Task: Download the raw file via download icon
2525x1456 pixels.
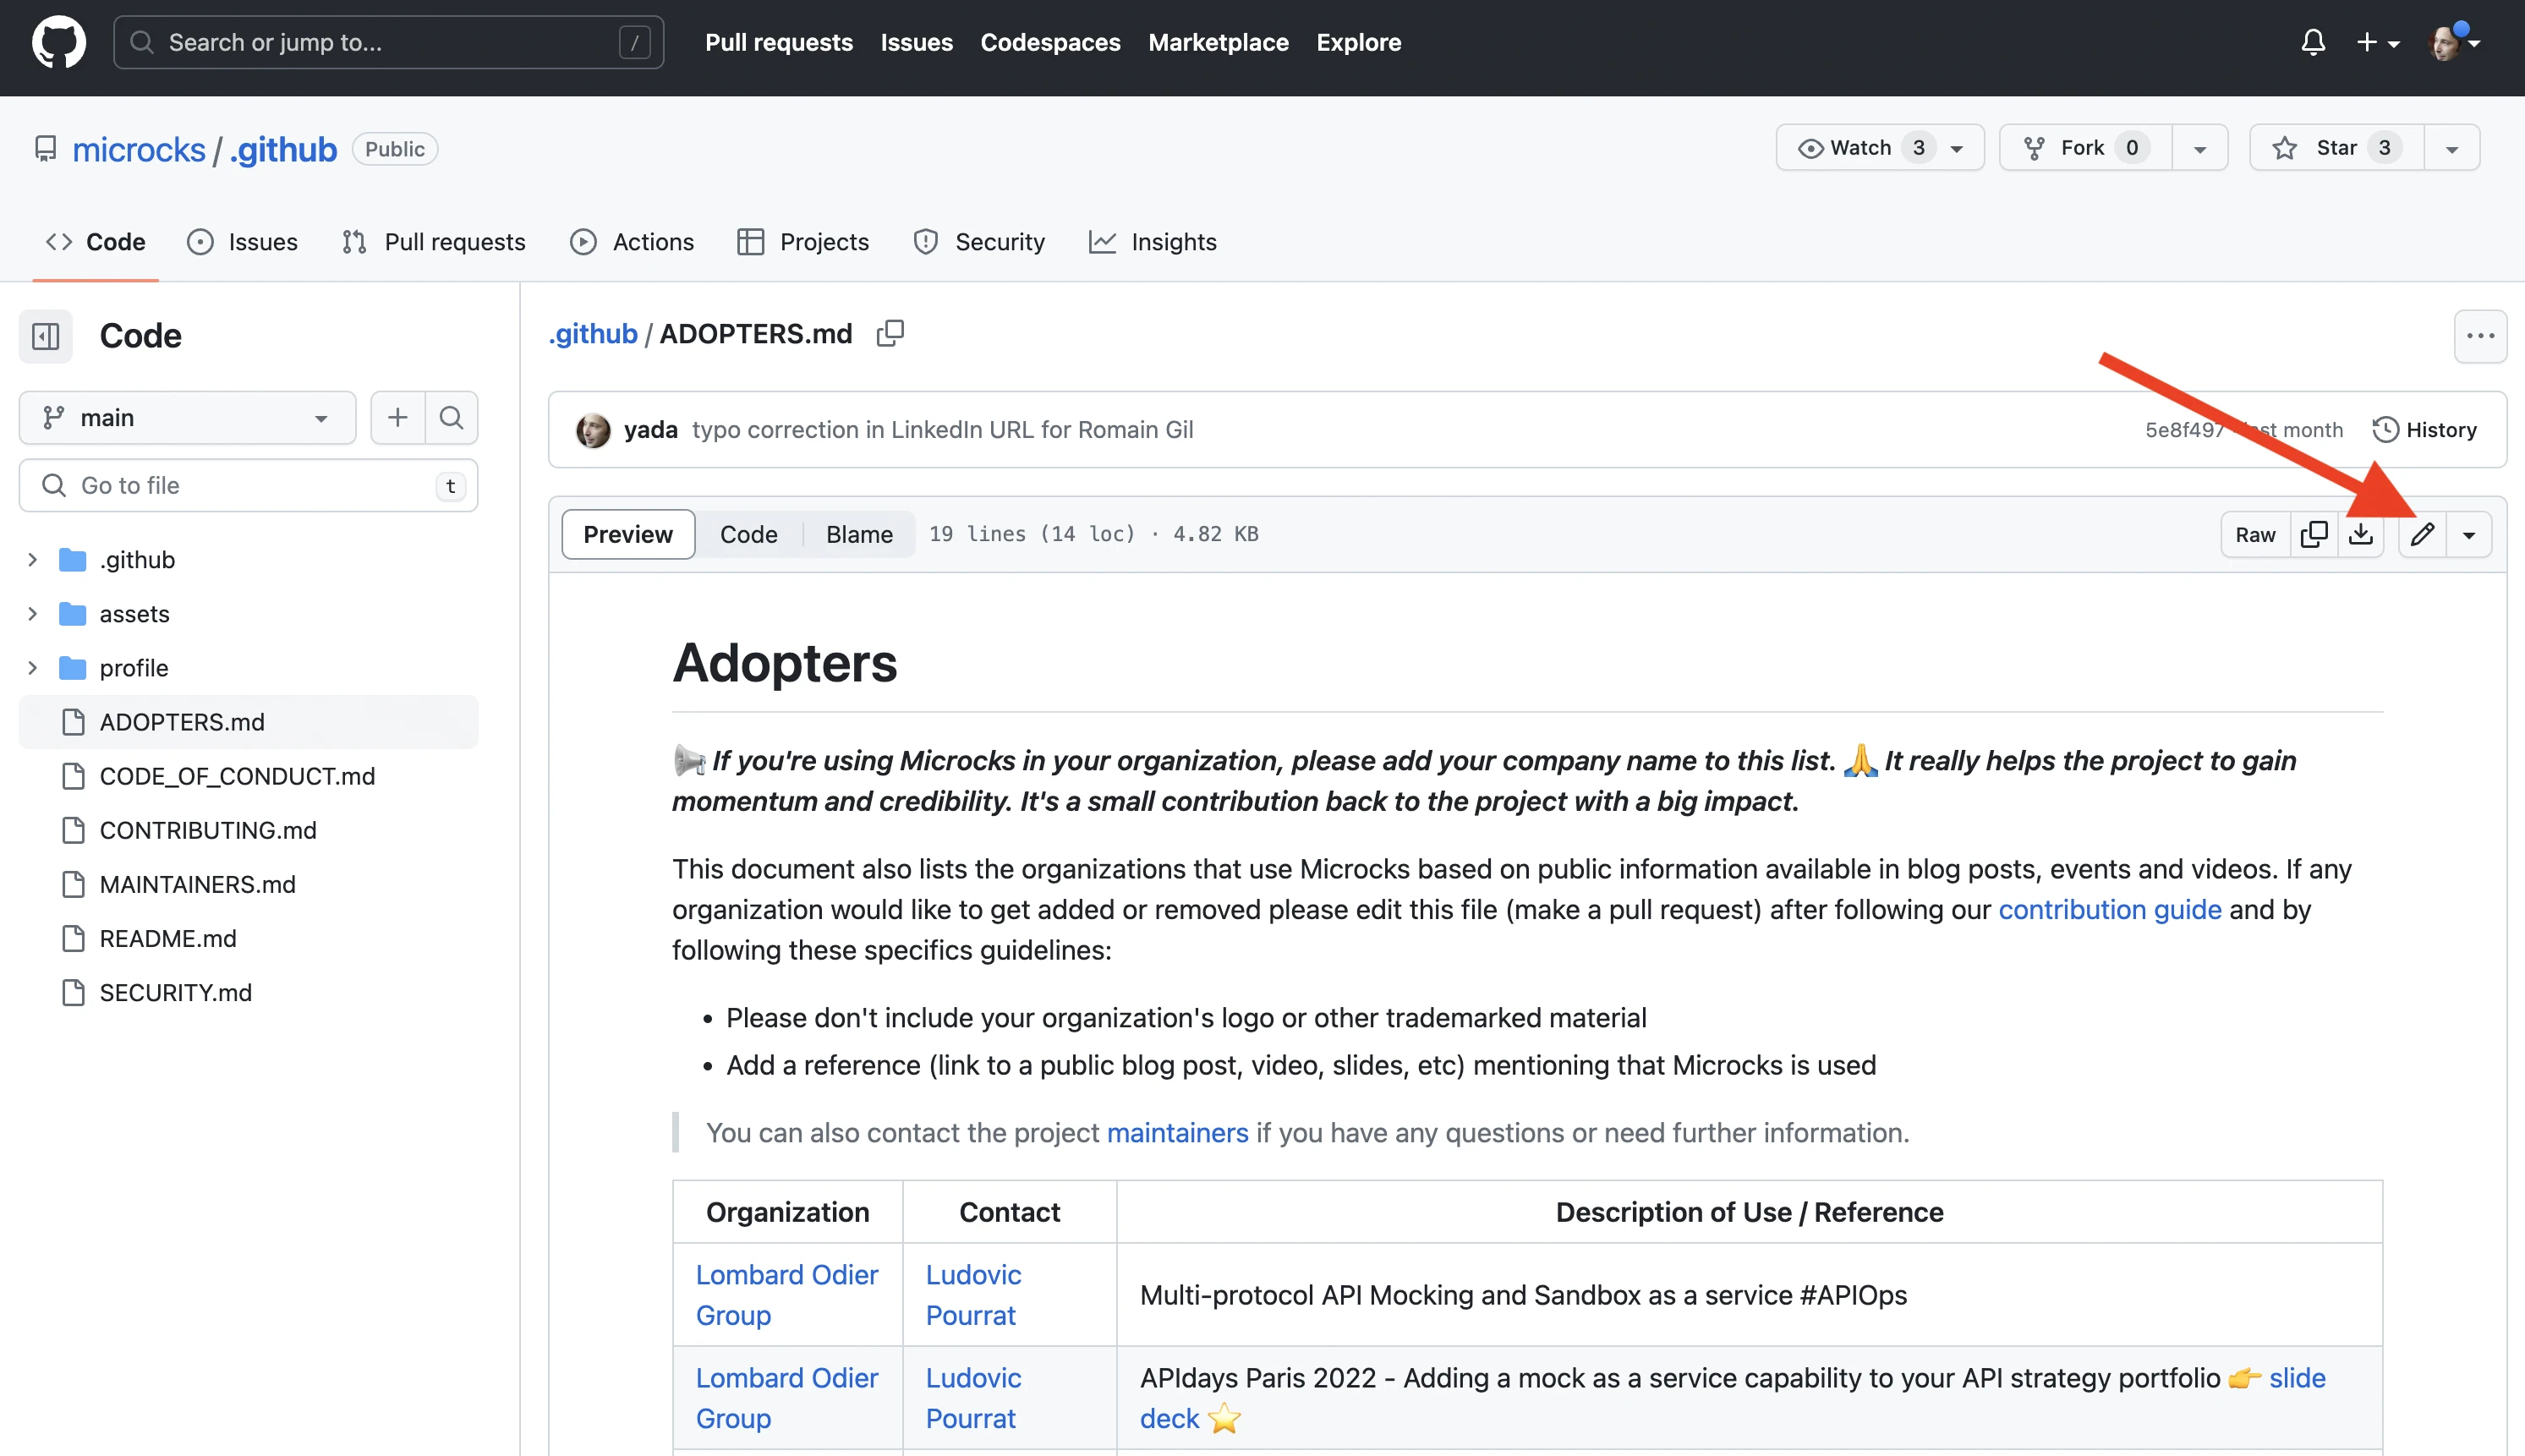Action: coord(2362,534)
